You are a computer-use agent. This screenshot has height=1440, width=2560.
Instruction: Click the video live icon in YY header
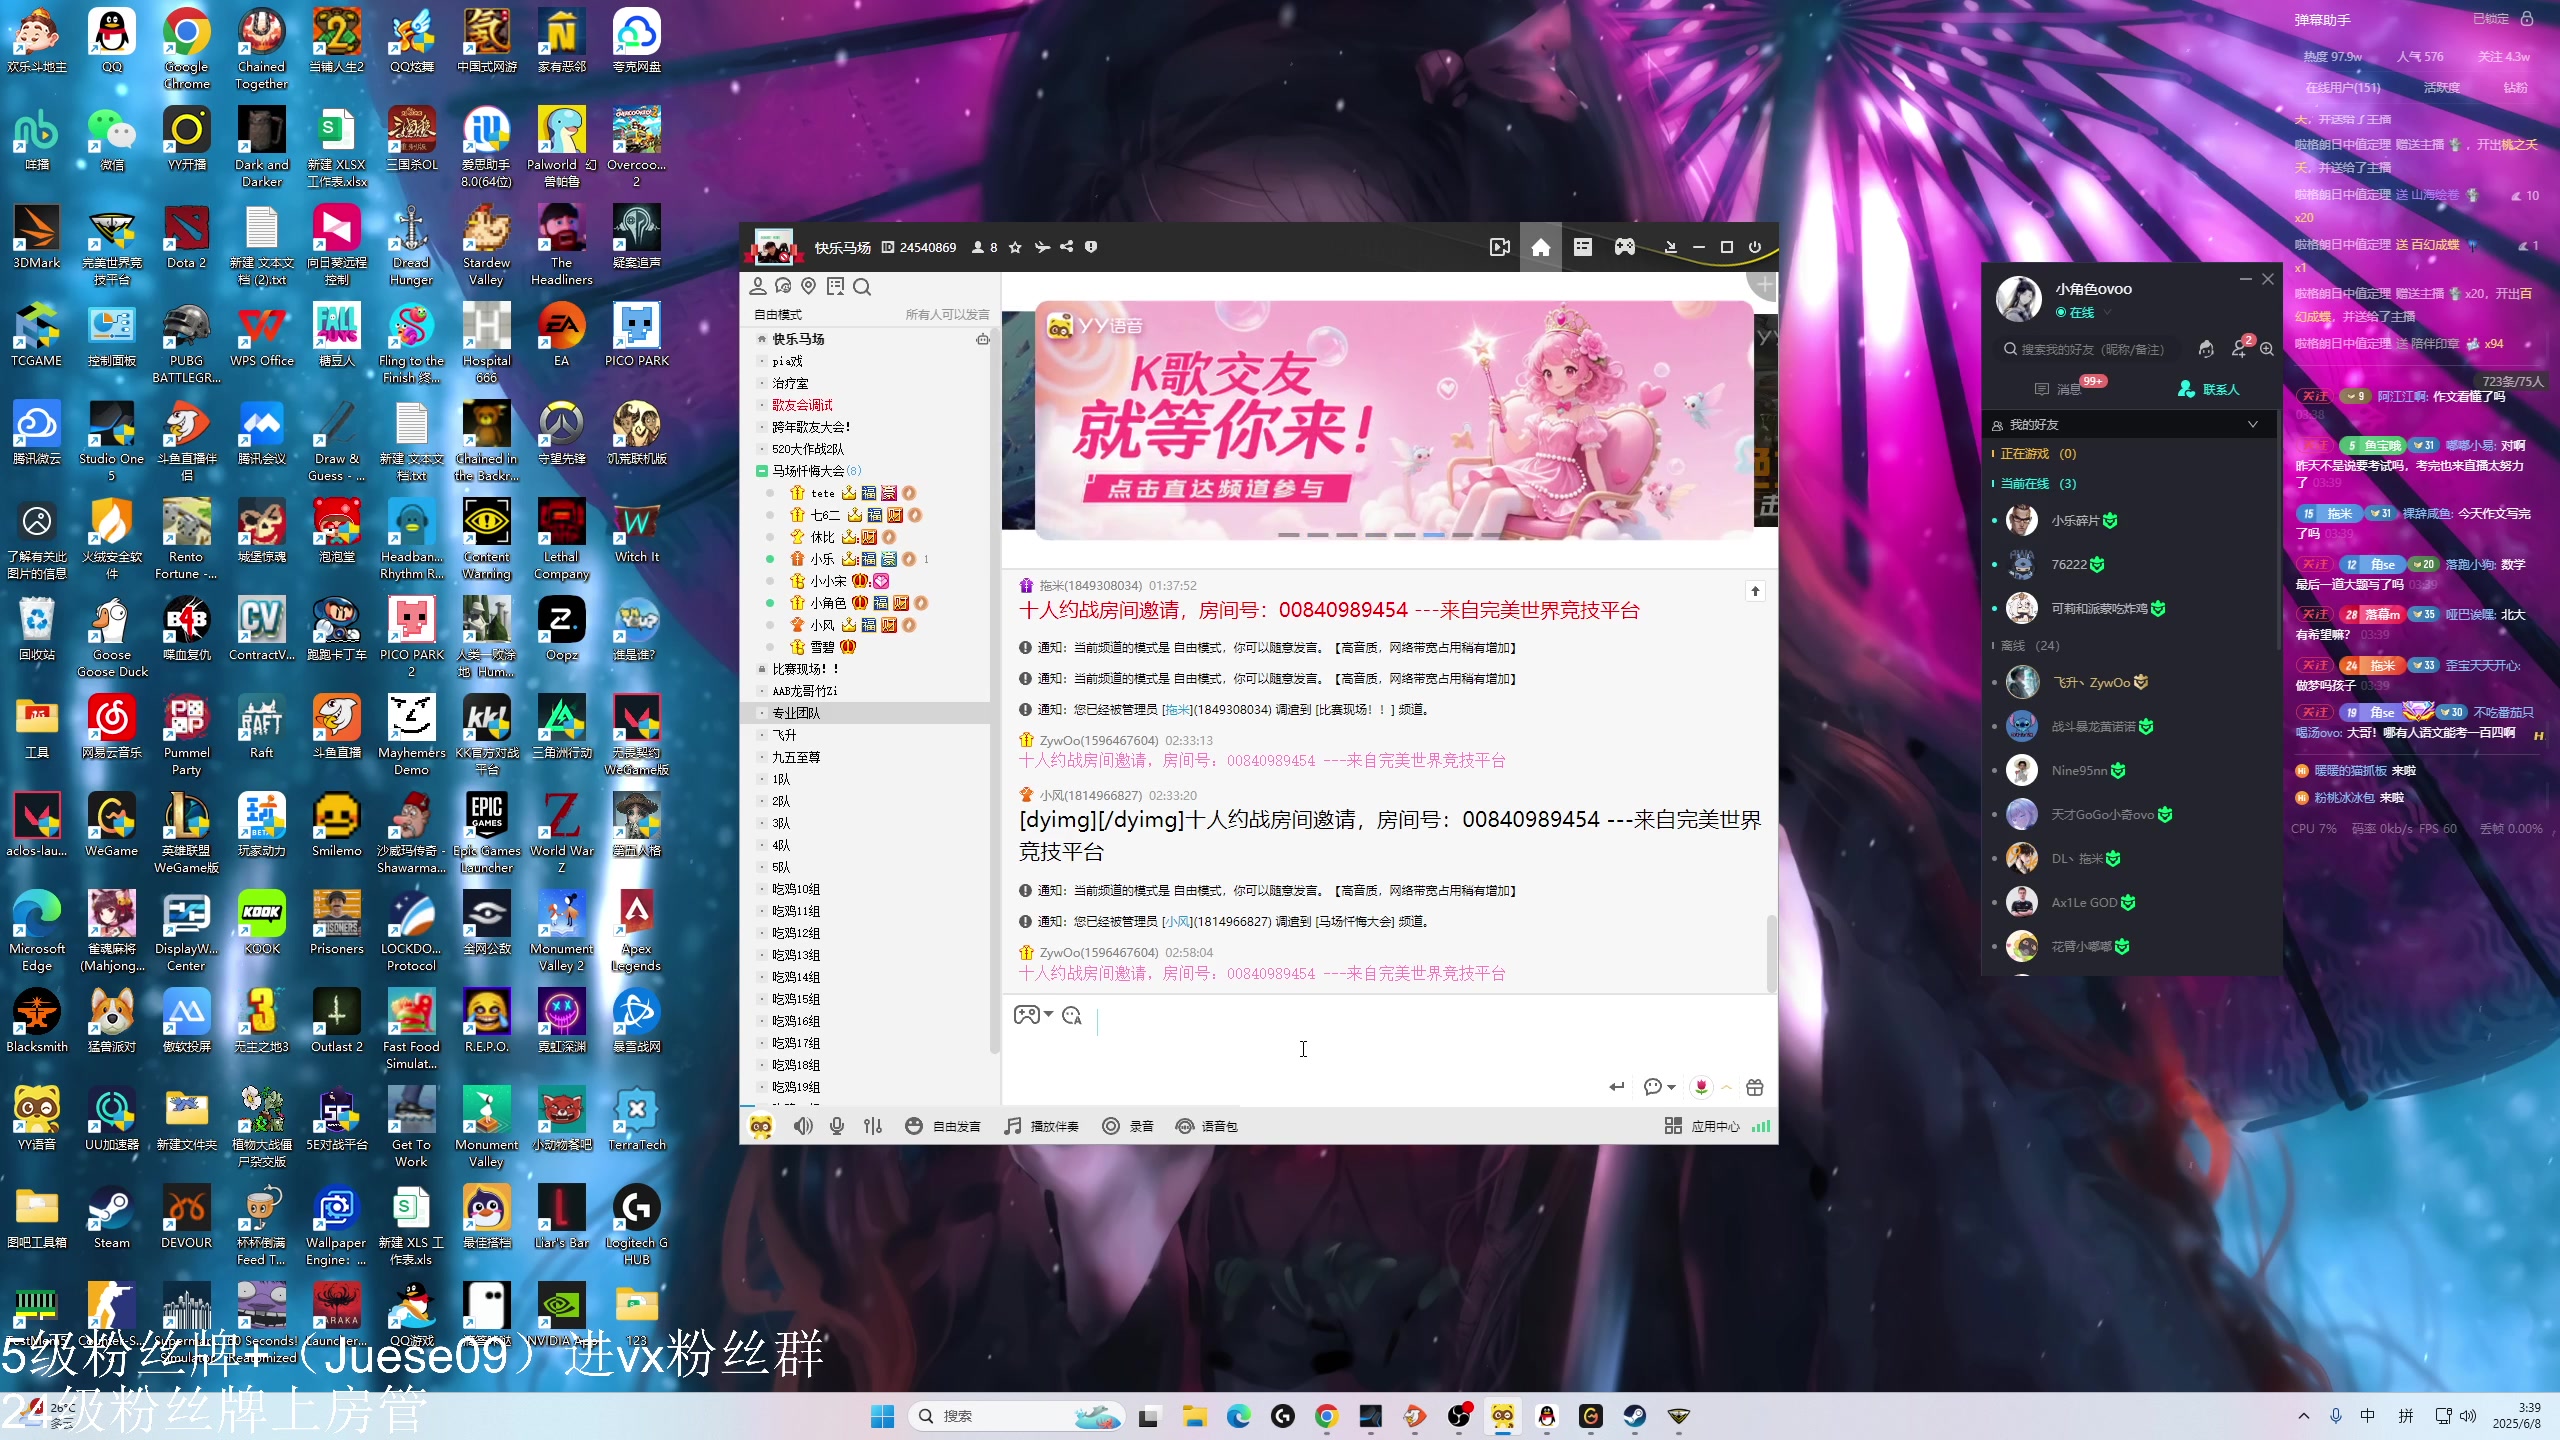[x=1499, y=247]
